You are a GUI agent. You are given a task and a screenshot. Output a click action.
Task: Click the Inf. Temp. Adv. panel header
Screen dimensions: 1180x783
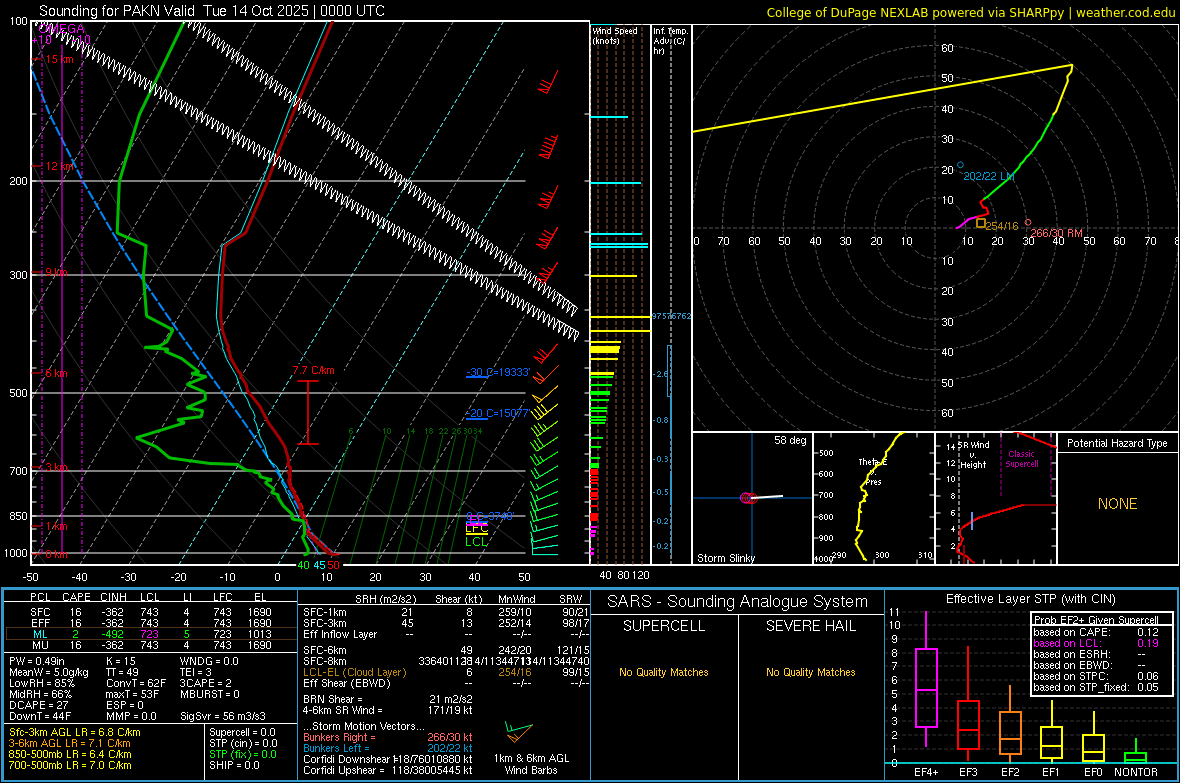pos(670,41)
